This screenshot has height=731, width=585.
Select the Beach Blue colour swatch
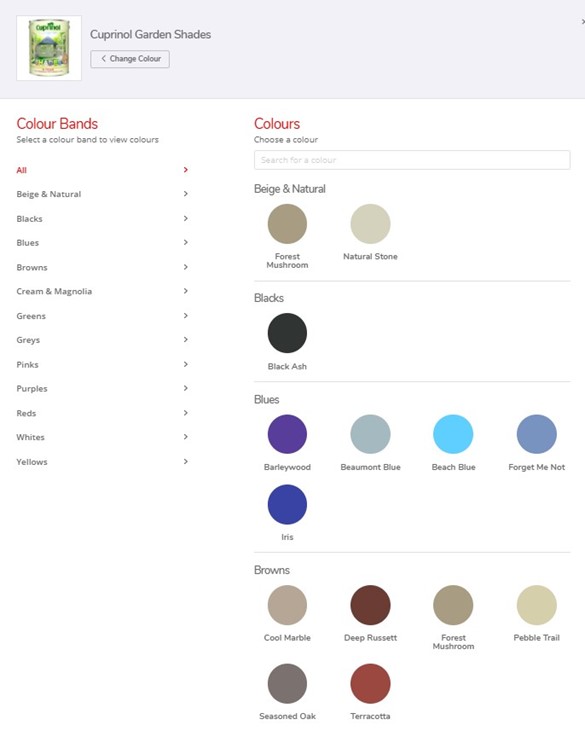click(x=453, y=434)
